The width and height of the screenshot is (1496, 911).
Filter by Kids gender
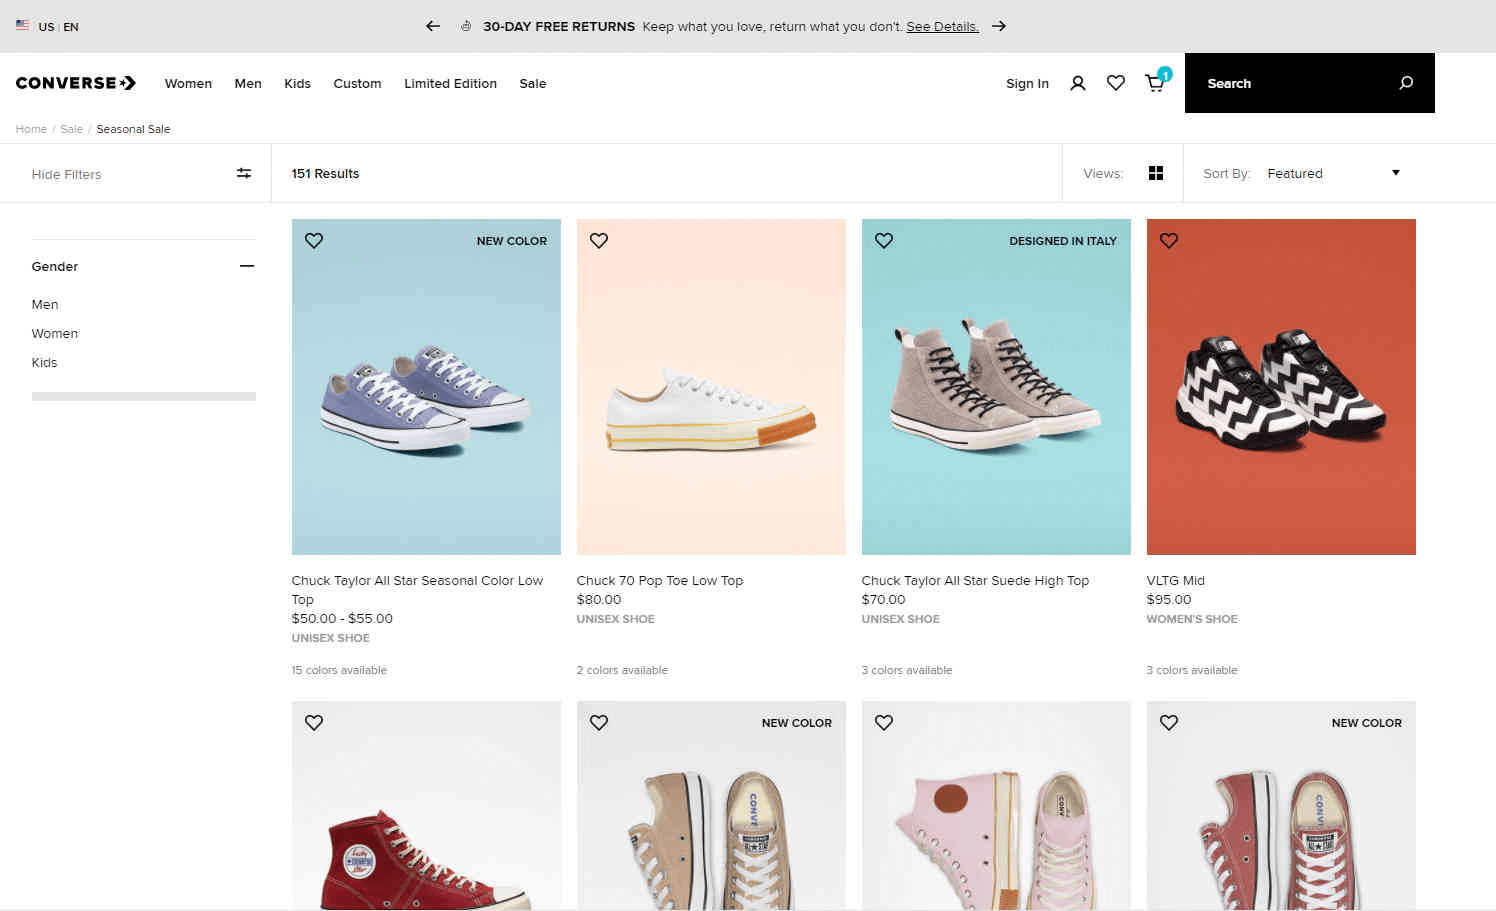coord(44,362)
